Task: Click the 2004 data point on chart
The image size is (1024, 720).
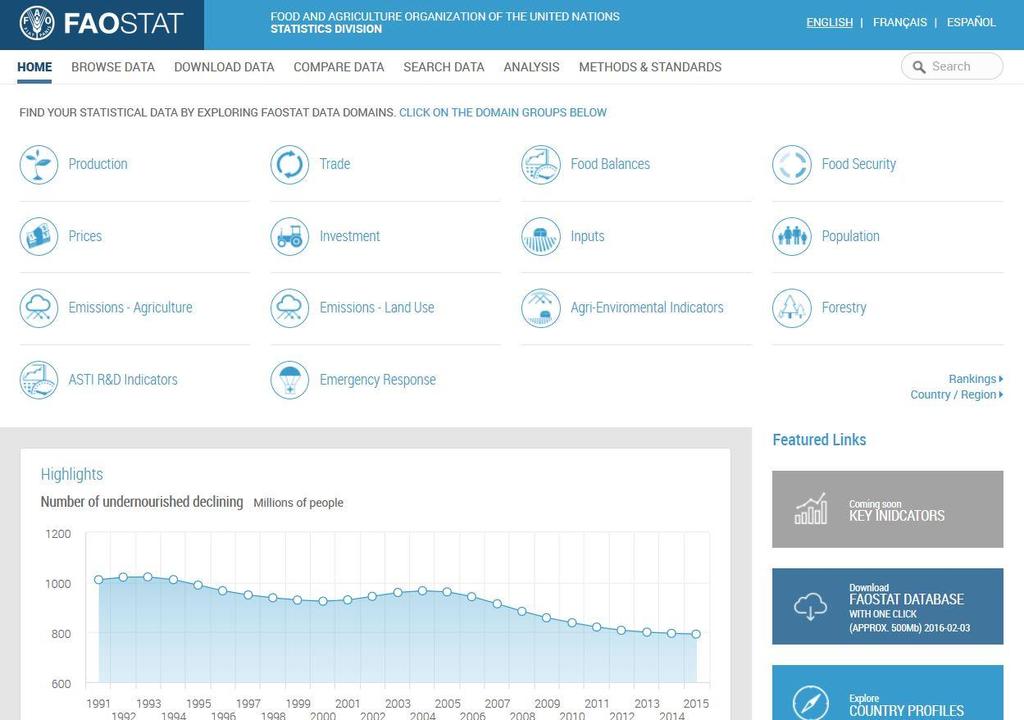Action: click(x=423, y=591)
